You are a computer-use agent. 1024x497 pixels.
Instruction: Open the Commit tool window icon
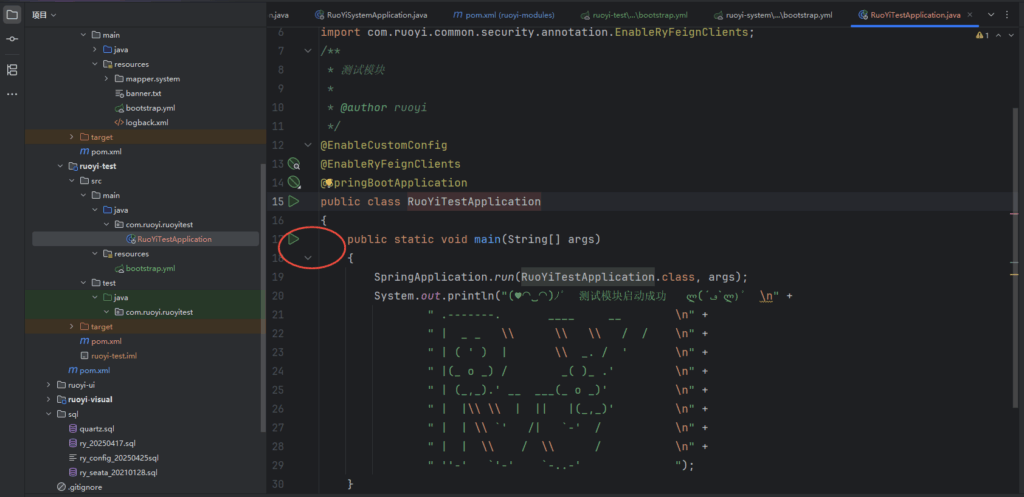12,38
